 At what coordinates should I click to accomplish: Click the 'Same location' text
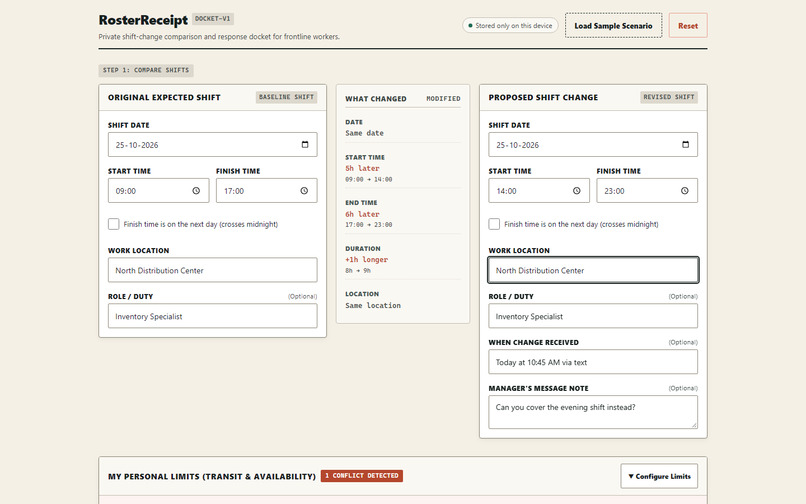click(x=373, y=305)
